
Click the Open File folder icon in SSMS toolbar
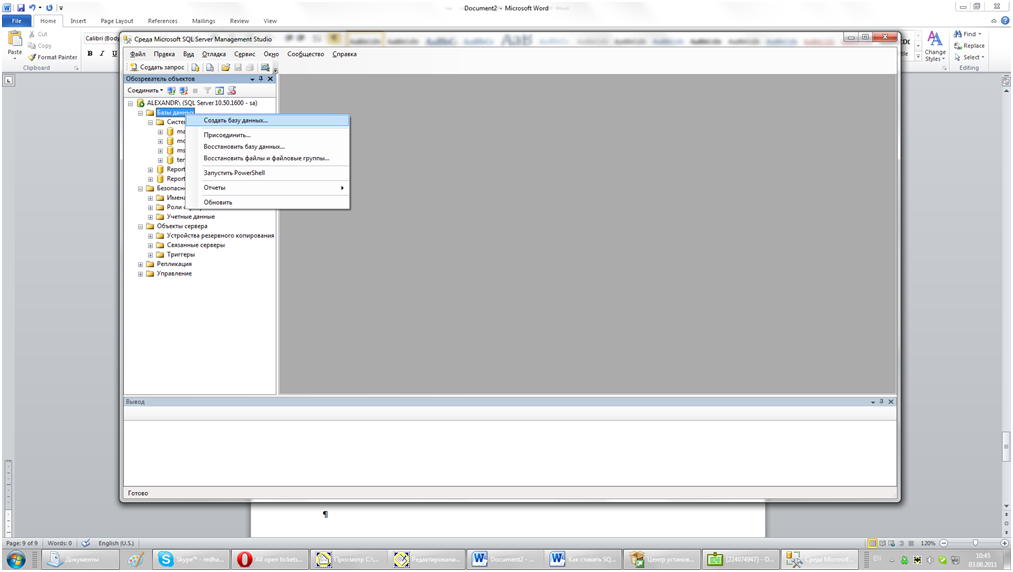[225, 67]
